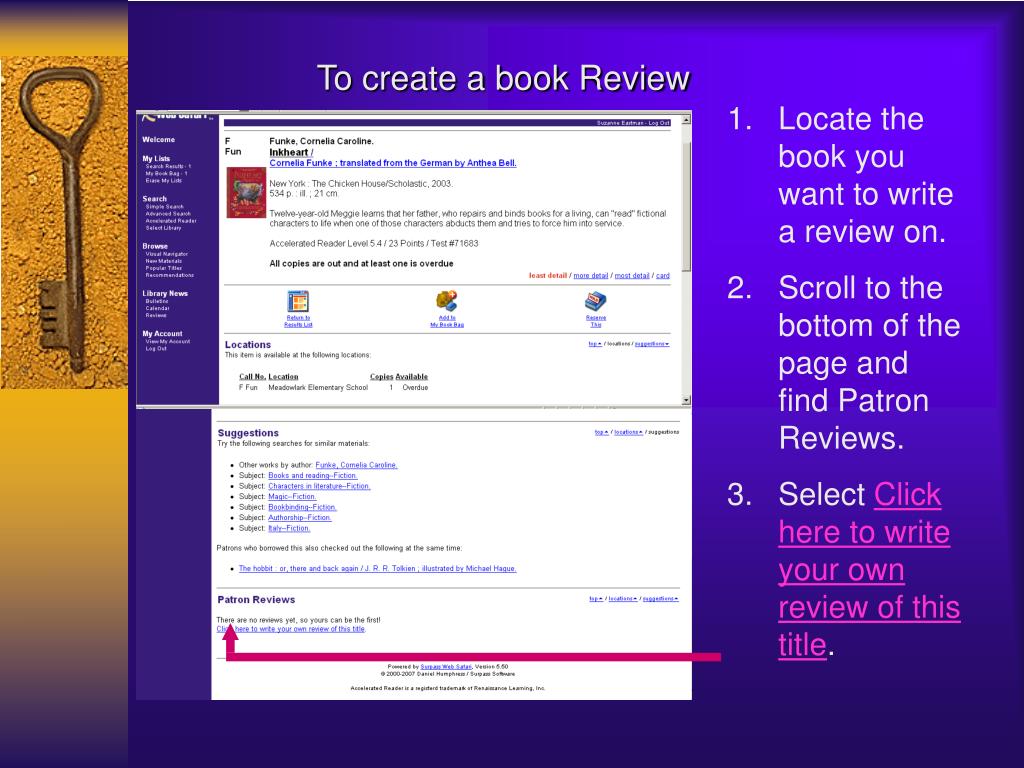
Task: Open subject Books and reading--Fiction
Action: click(x=312, y=475)
